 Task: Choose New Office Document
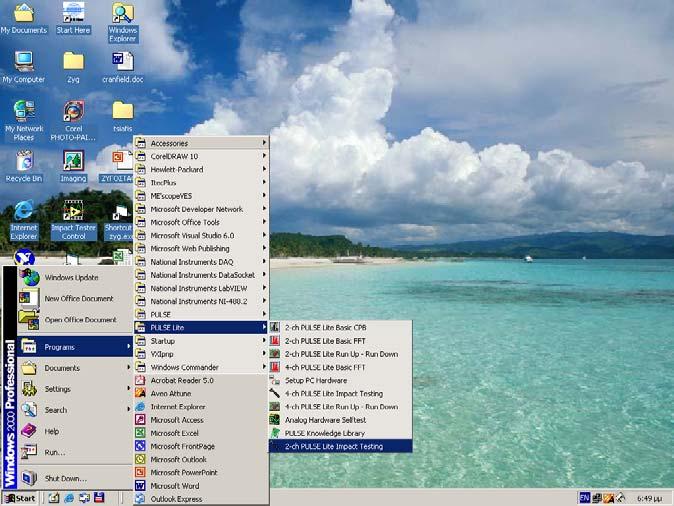(75, 298)
